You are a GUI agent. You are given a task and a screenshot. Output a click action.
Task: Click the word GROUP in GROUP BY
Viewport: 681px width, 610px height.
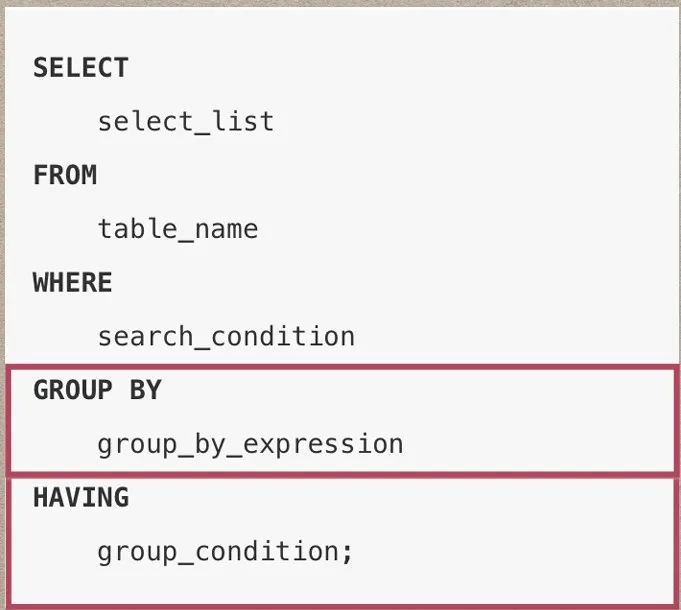[73, 390]
